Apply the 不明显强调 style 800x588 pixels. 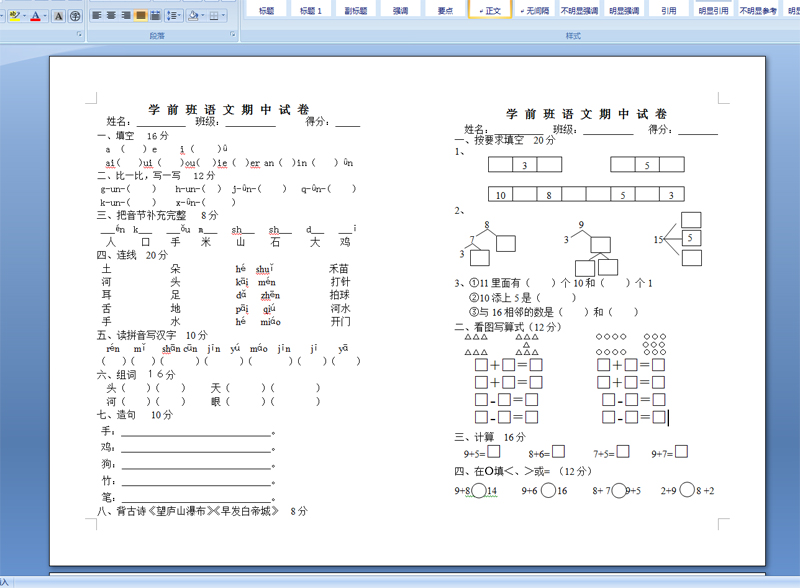[x=579, y=10]
